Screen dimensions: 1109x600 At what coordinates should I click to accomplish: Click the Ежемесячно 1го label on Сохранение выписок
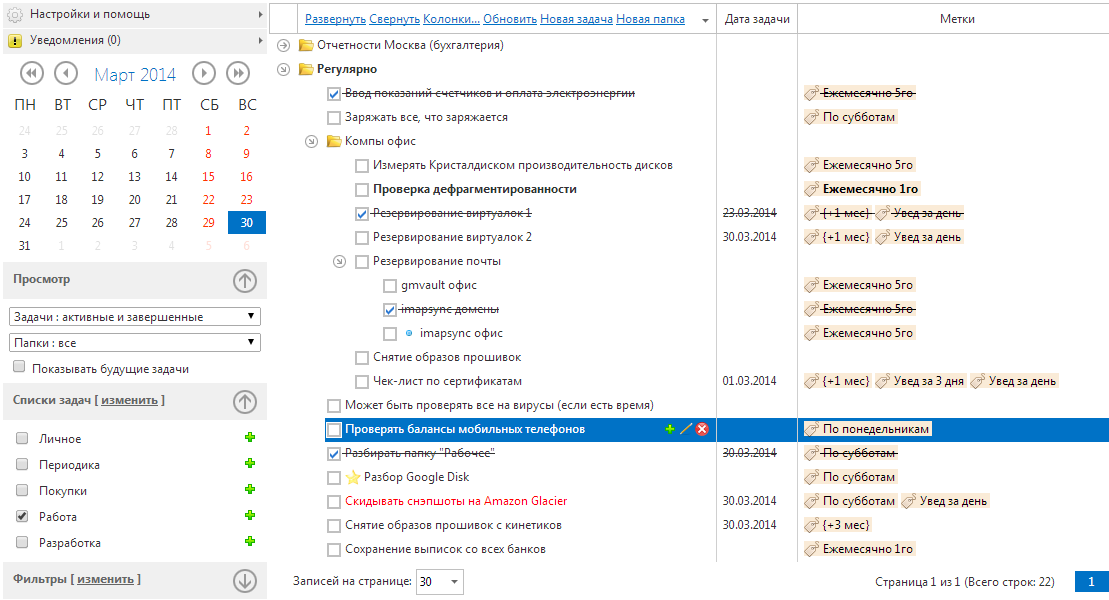[x=868, y=549]
